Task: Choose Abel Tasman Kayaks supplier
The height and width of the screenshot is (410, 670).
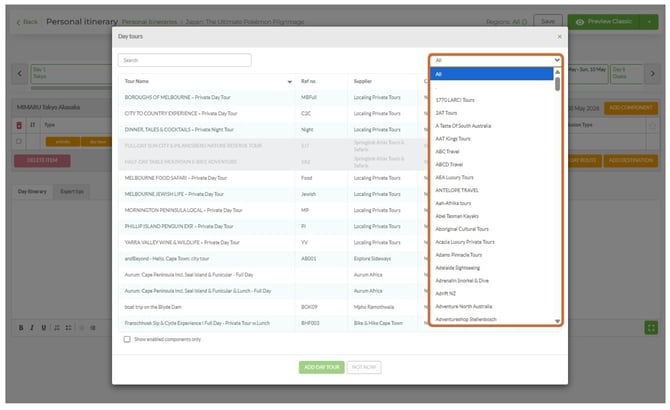Action: tap(457, 216)
